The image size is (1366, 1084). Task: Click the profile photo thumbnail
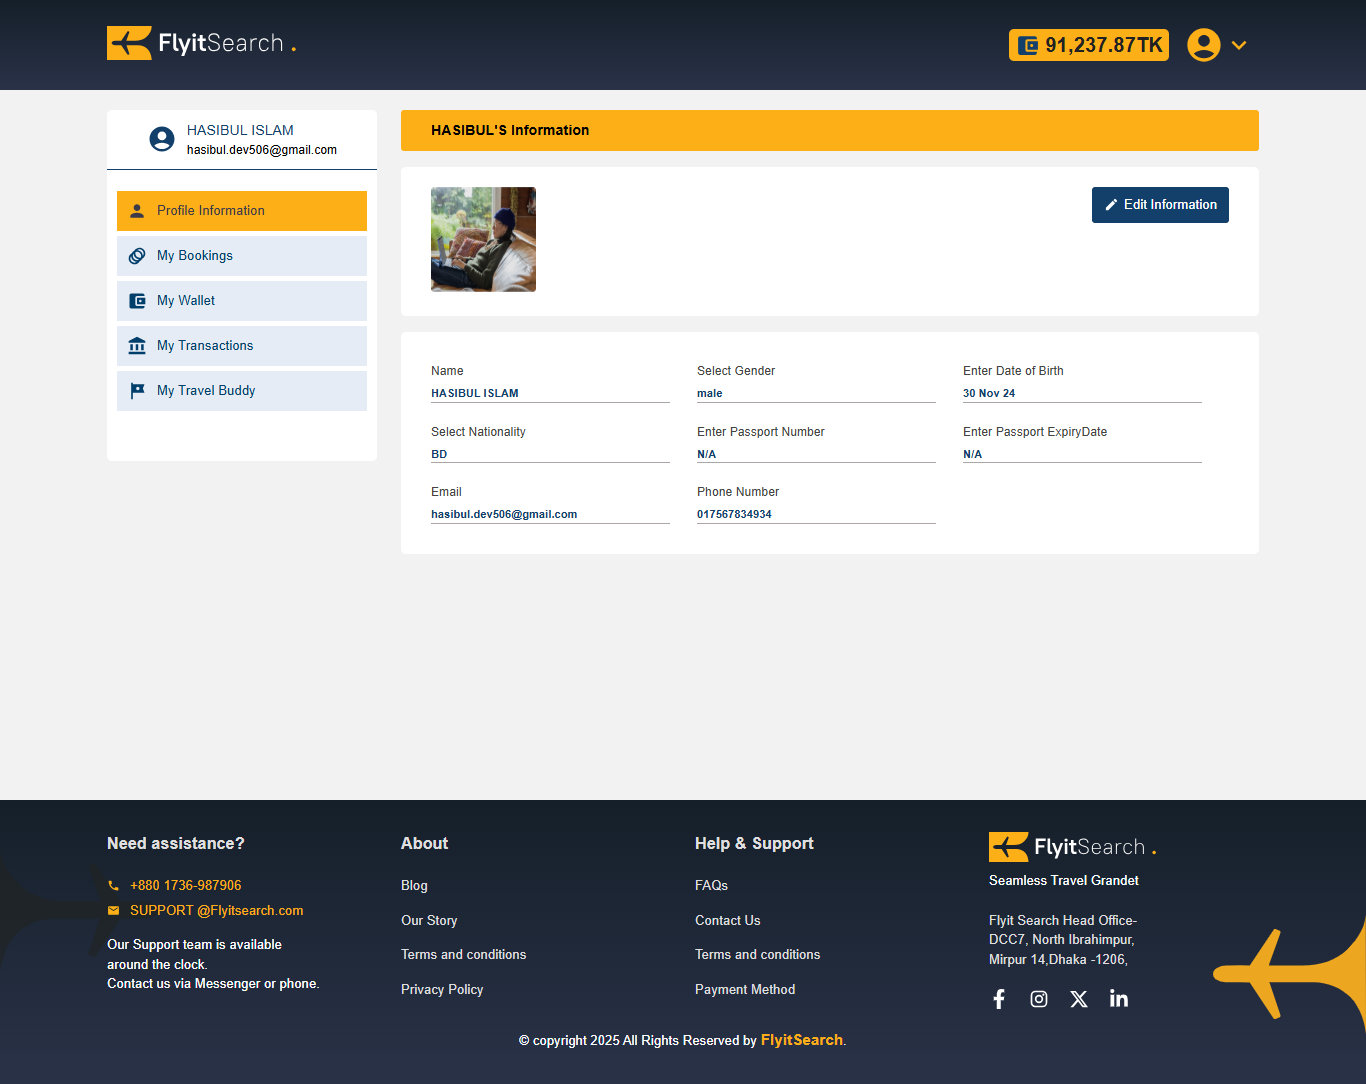[x=483, y=239]
